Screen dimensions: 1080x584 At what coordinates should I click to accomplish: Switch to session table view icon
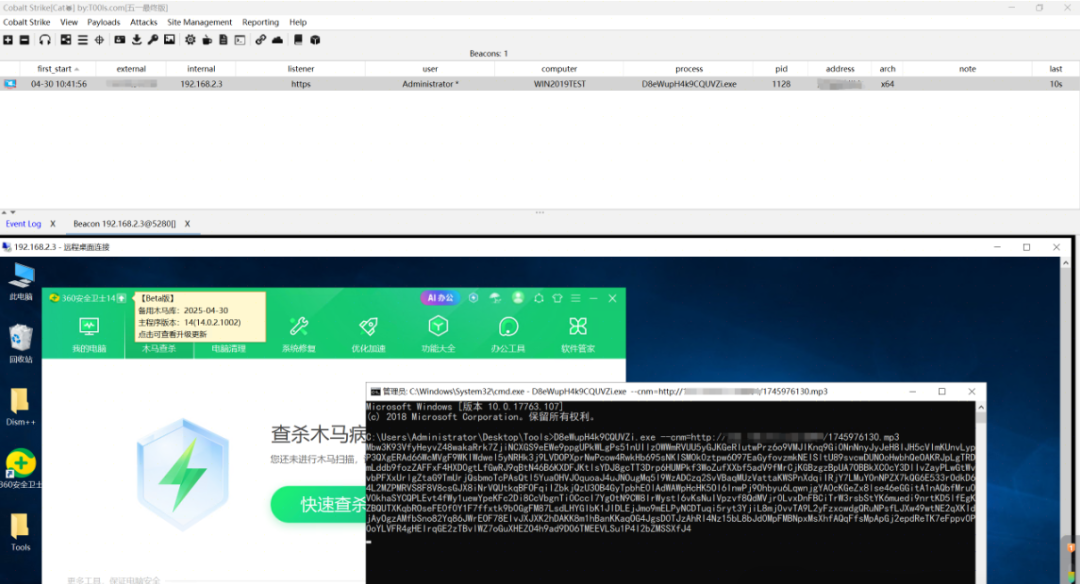83,40
